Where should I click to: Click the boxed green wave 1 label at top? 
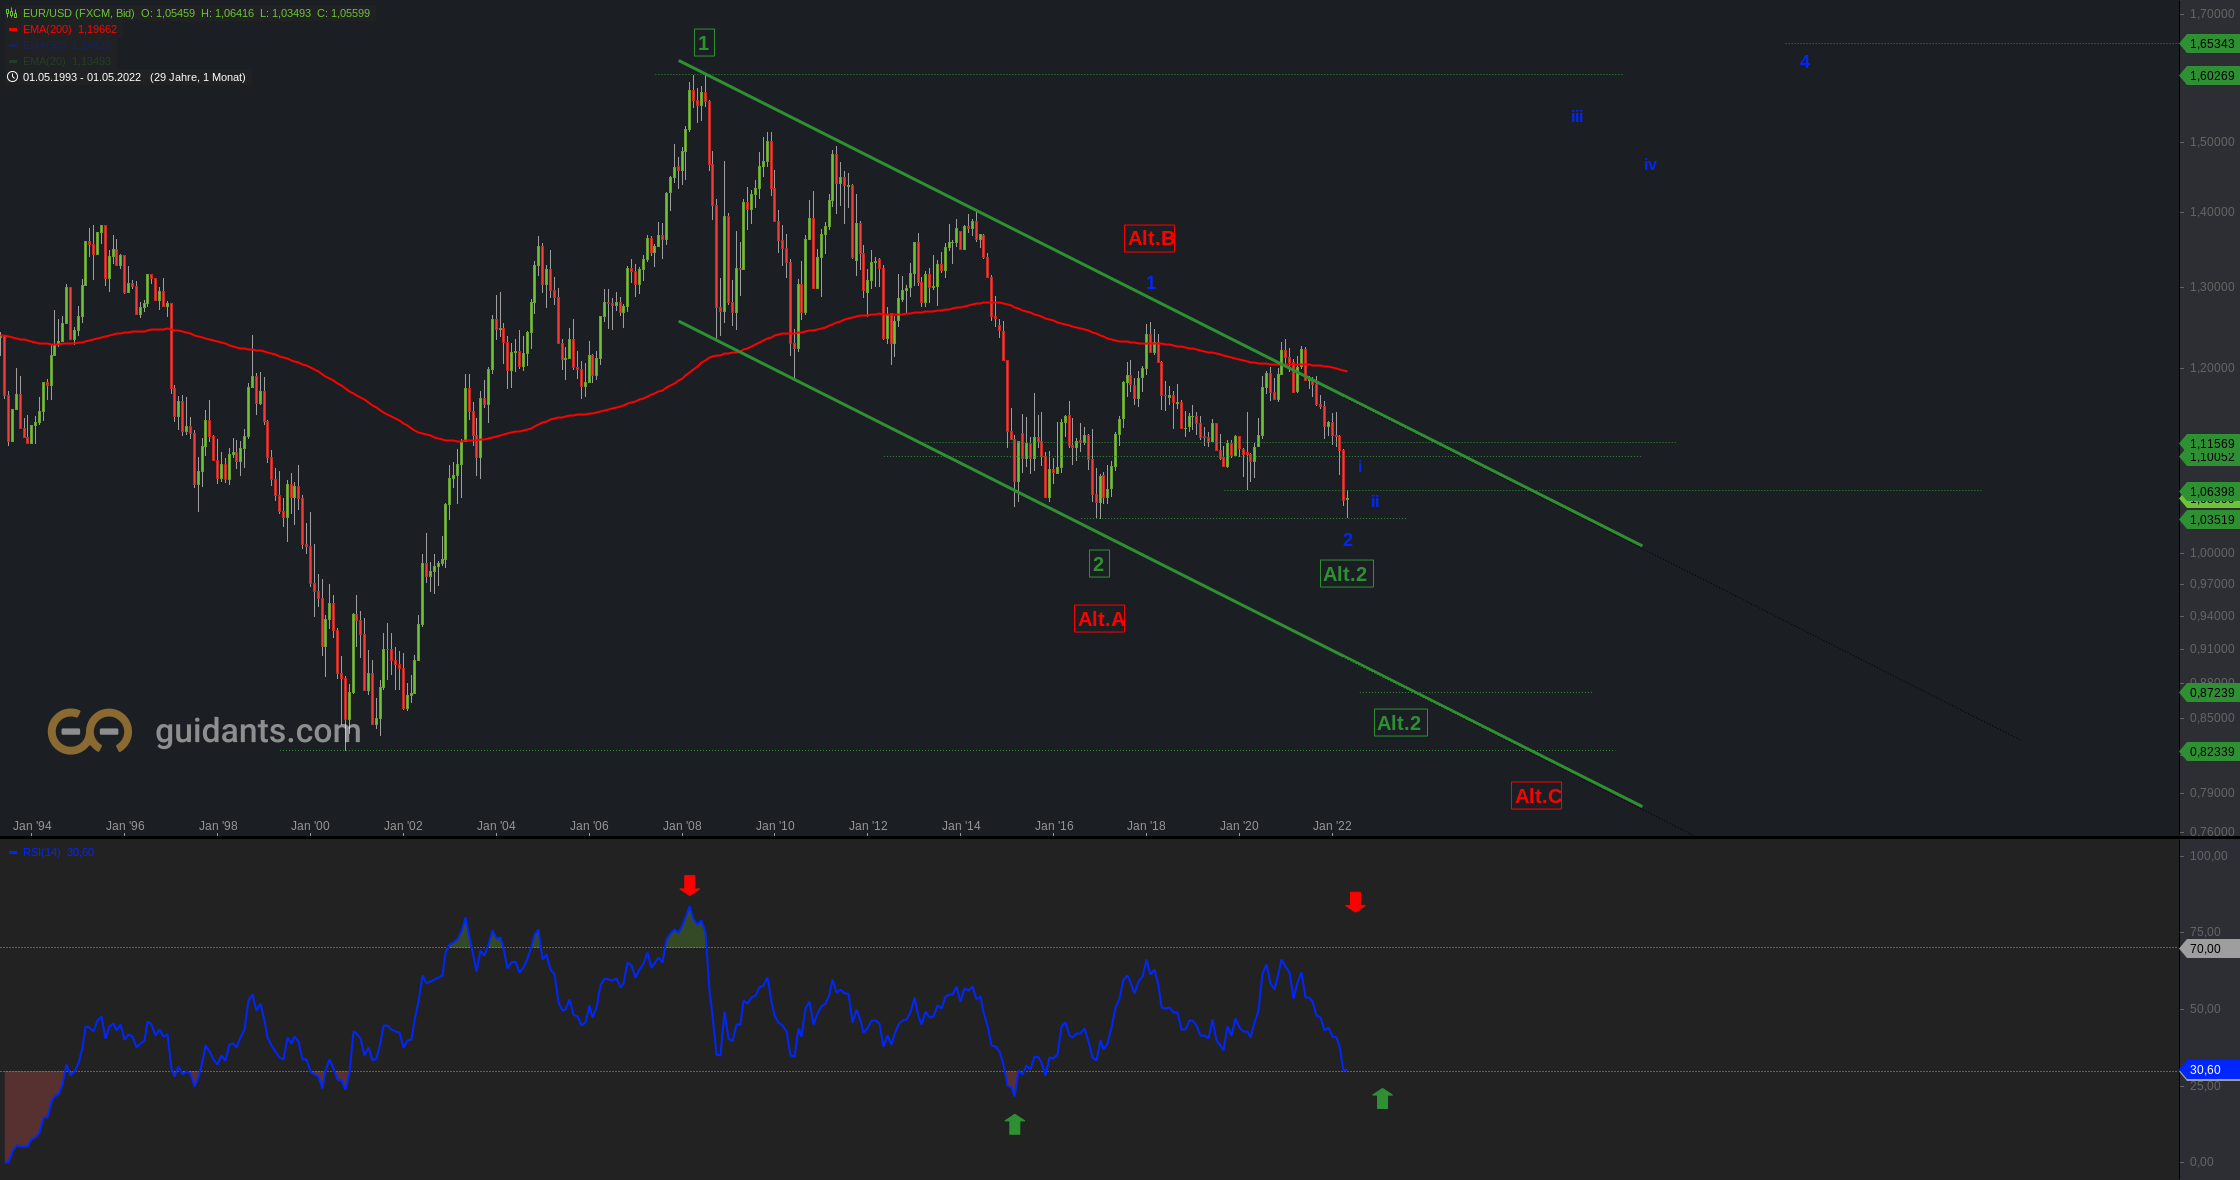tap(704, 43)
